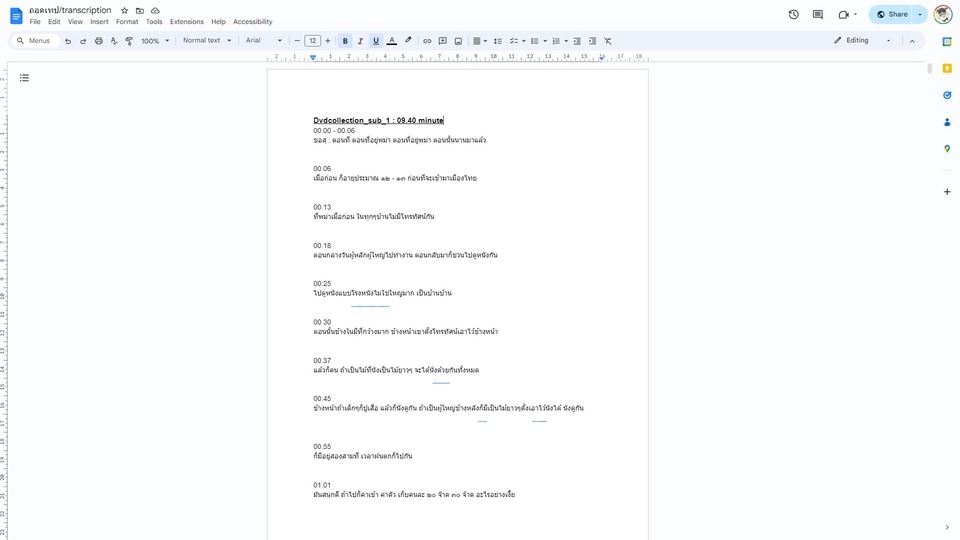Start a Meet video call
Viewport: 960px width, 540px height.
coord(847,14)
